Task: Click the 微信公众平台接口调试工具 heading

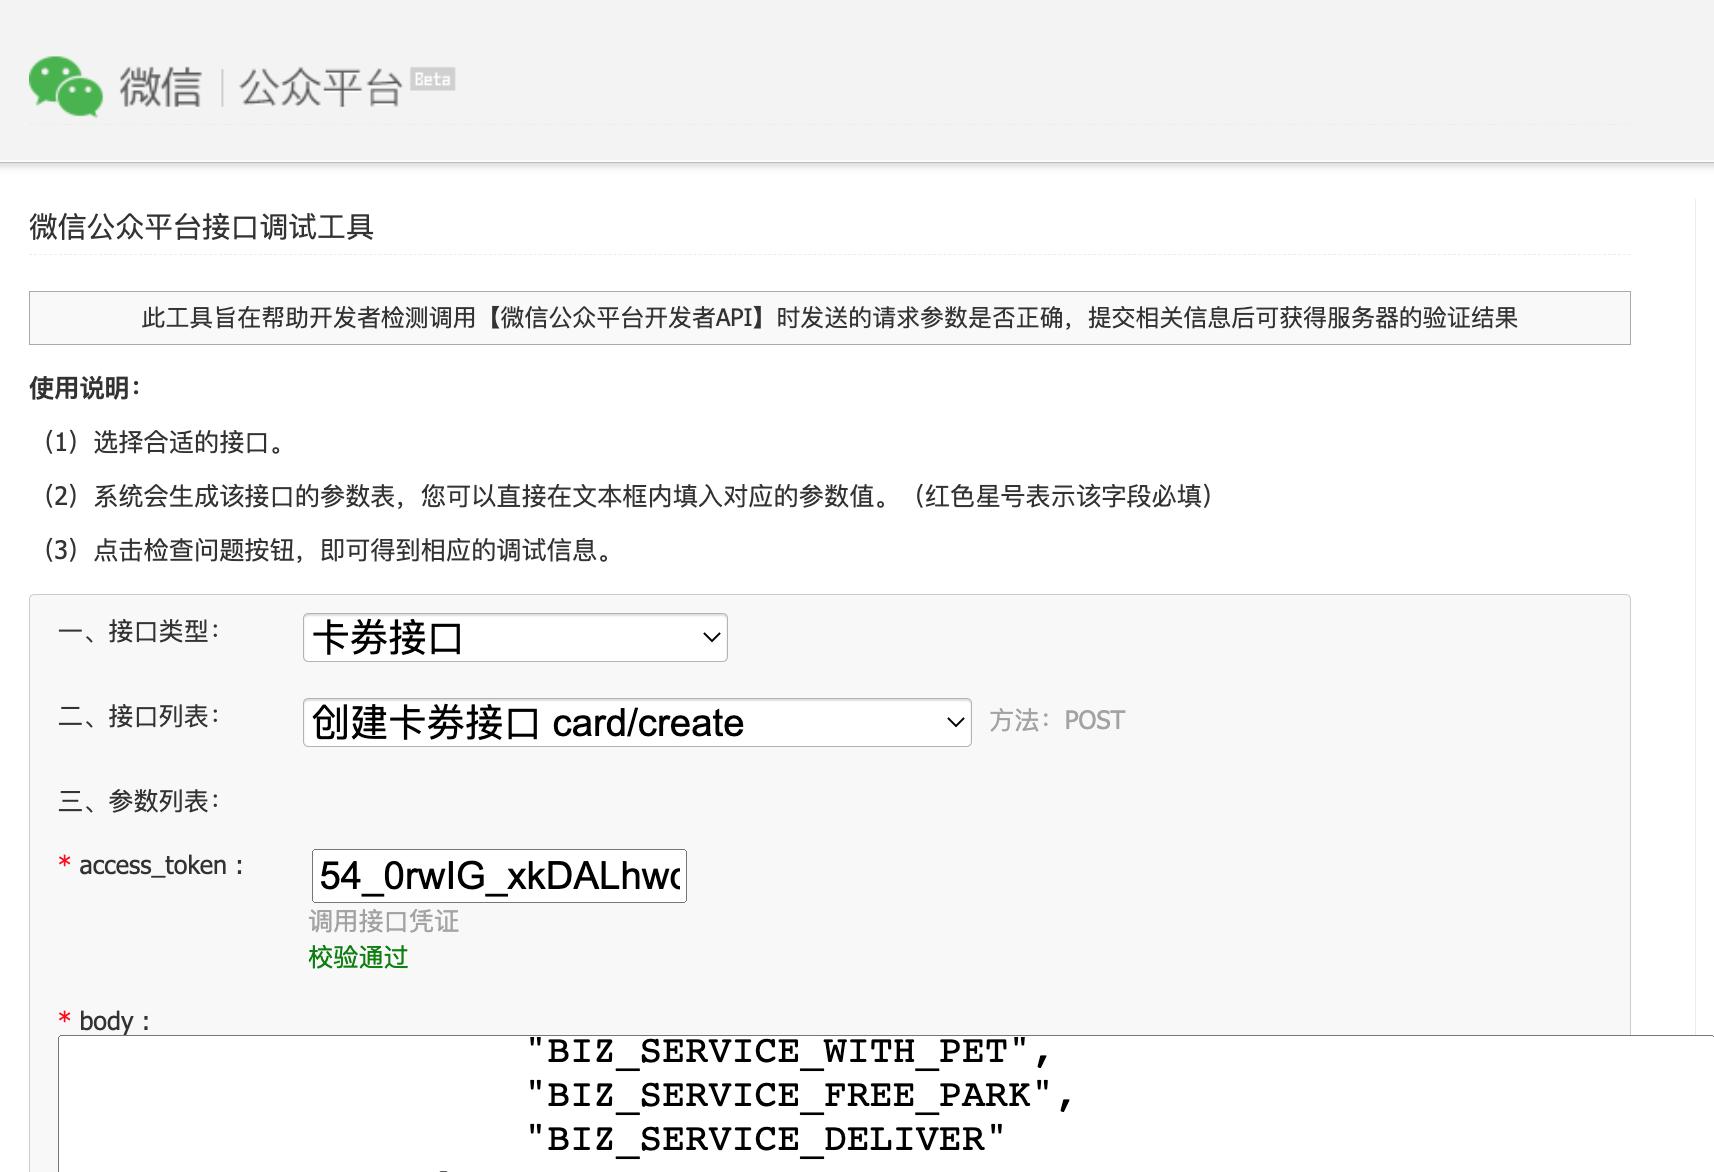Action: 201,227
